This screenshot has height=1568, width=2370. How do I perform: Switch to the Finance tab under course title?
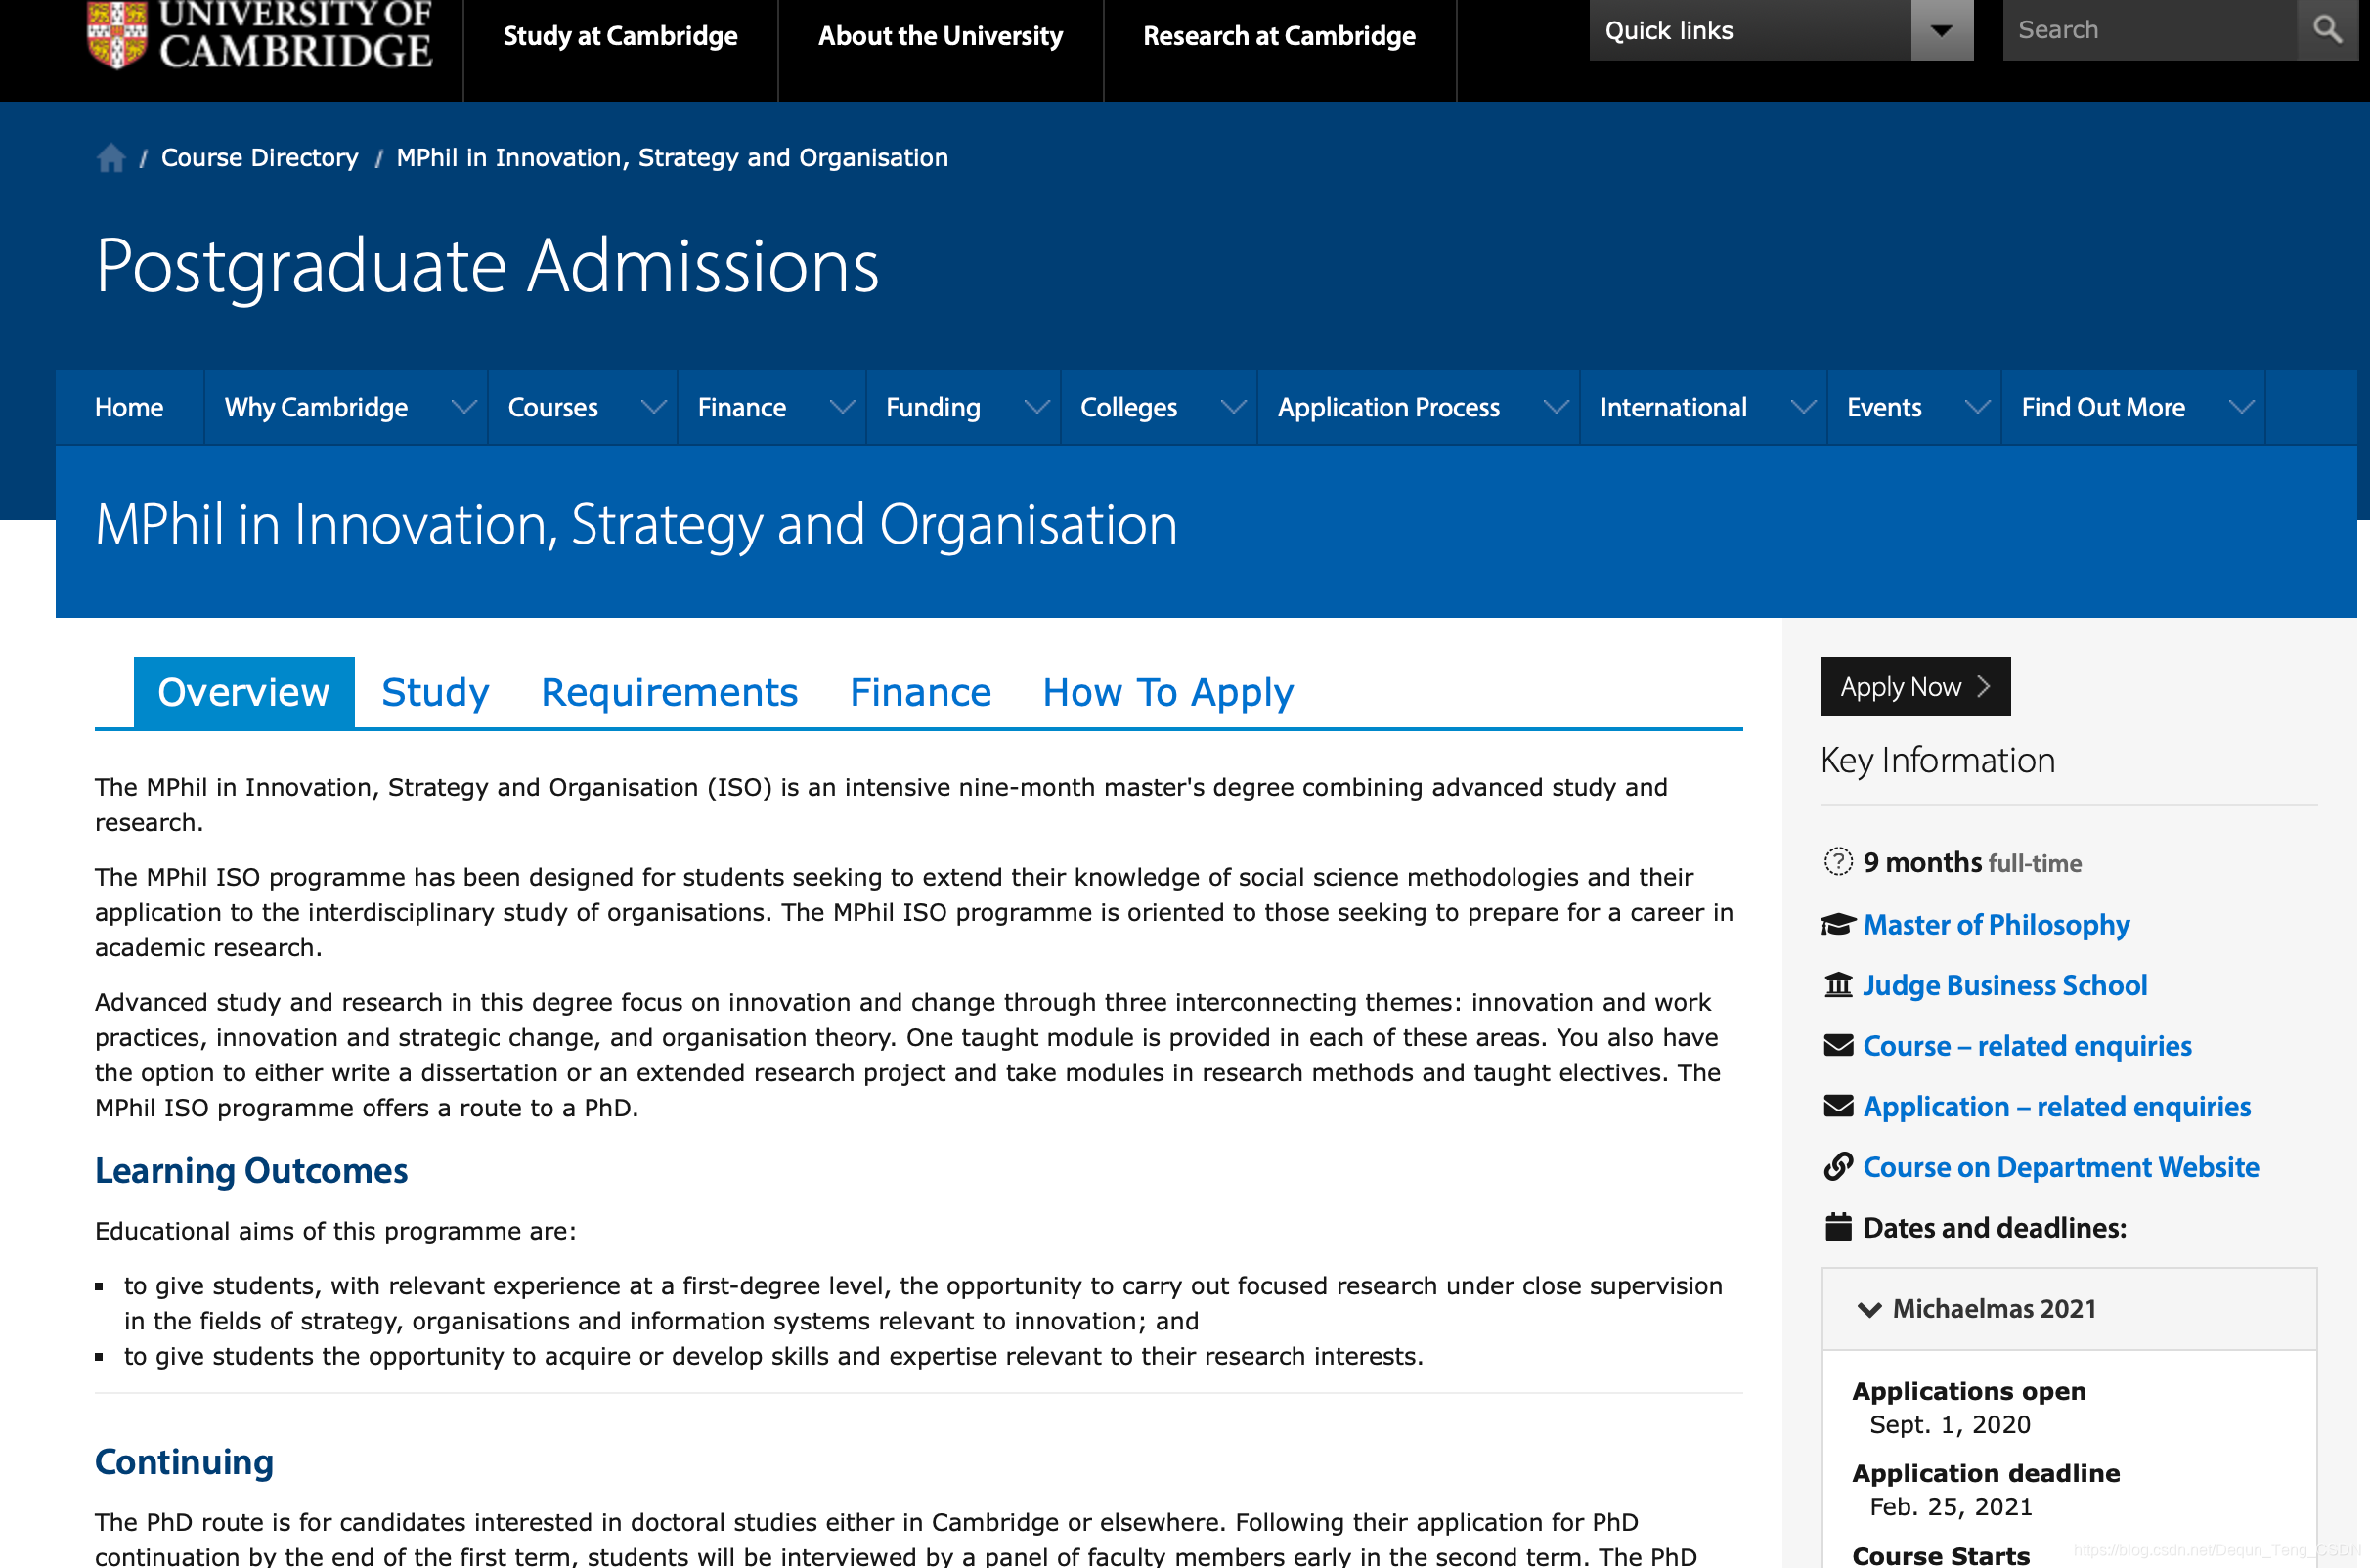coord(920,692)
